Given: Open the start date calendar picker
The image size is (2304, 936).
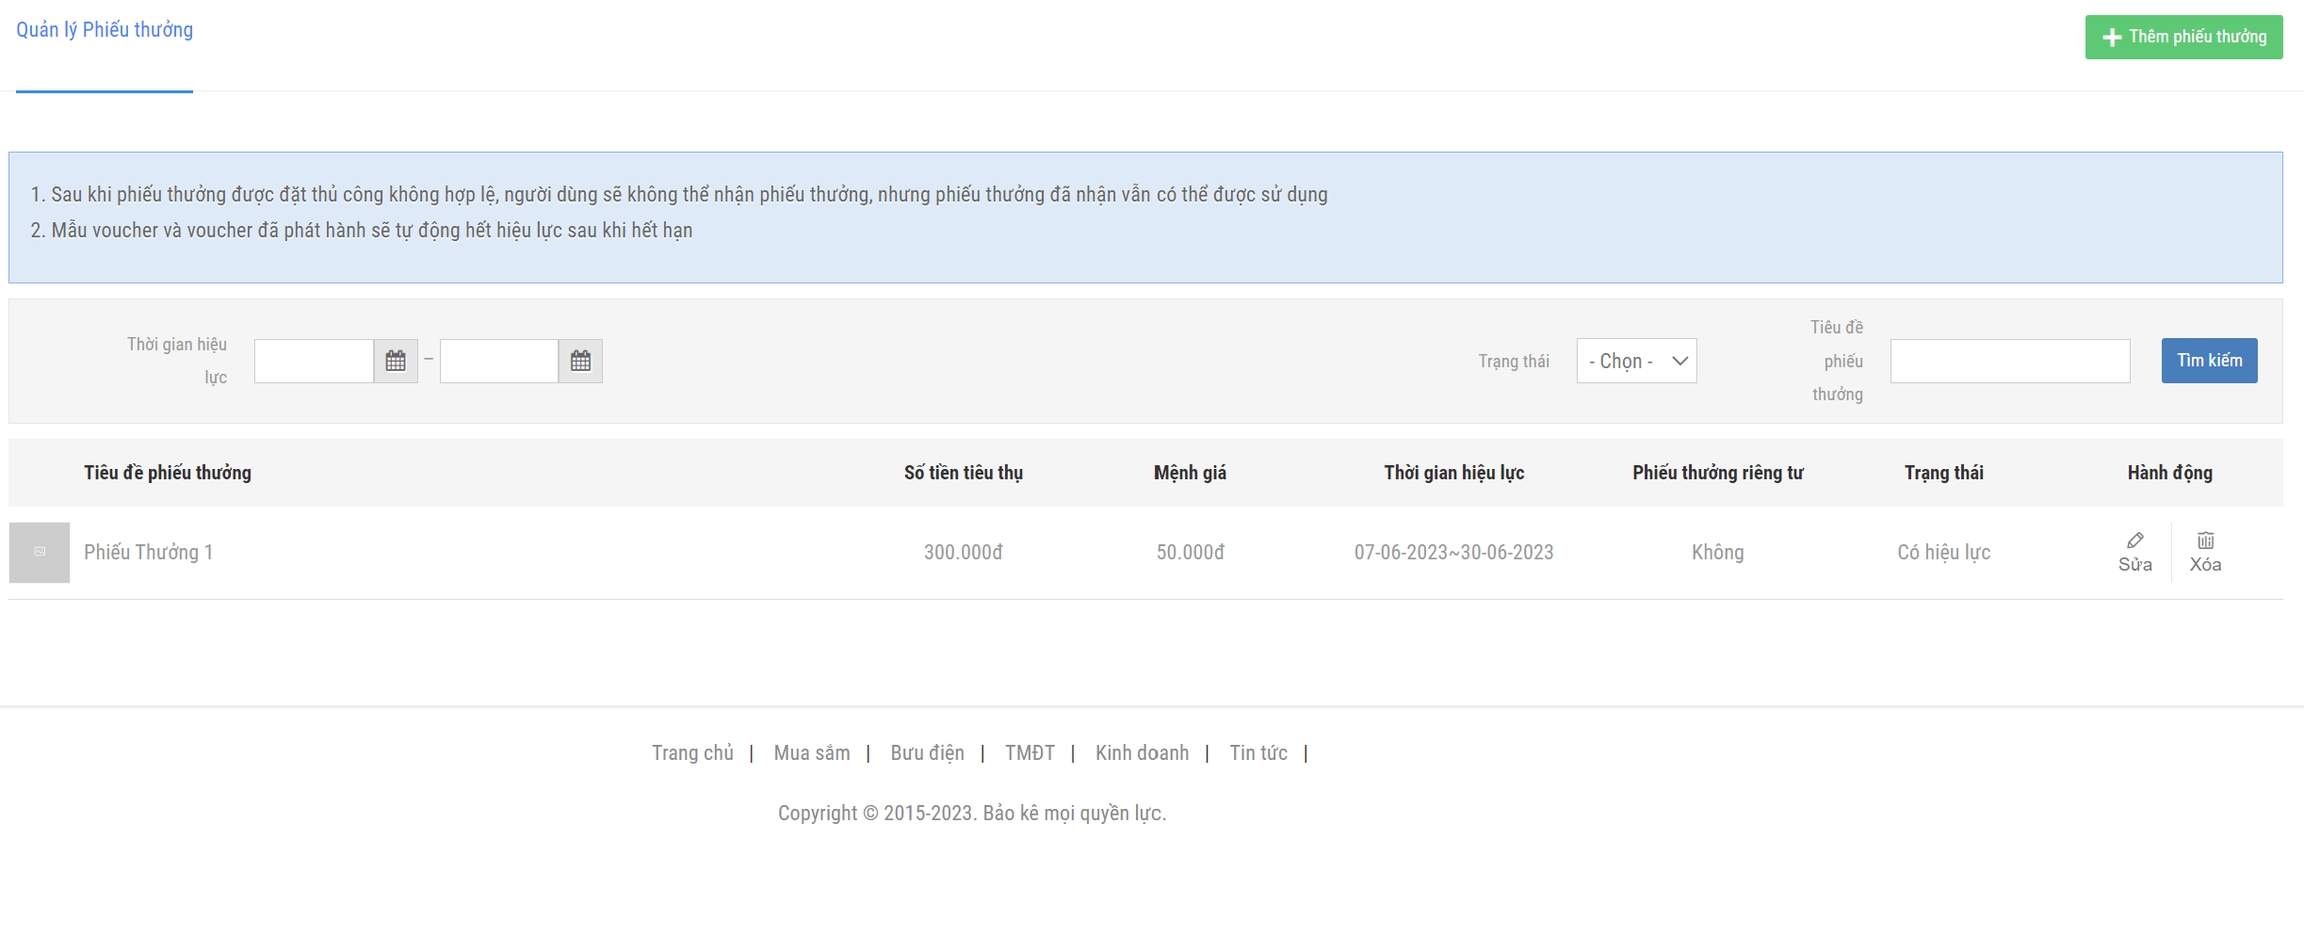Looking at the screenshot, I should 395,361.
